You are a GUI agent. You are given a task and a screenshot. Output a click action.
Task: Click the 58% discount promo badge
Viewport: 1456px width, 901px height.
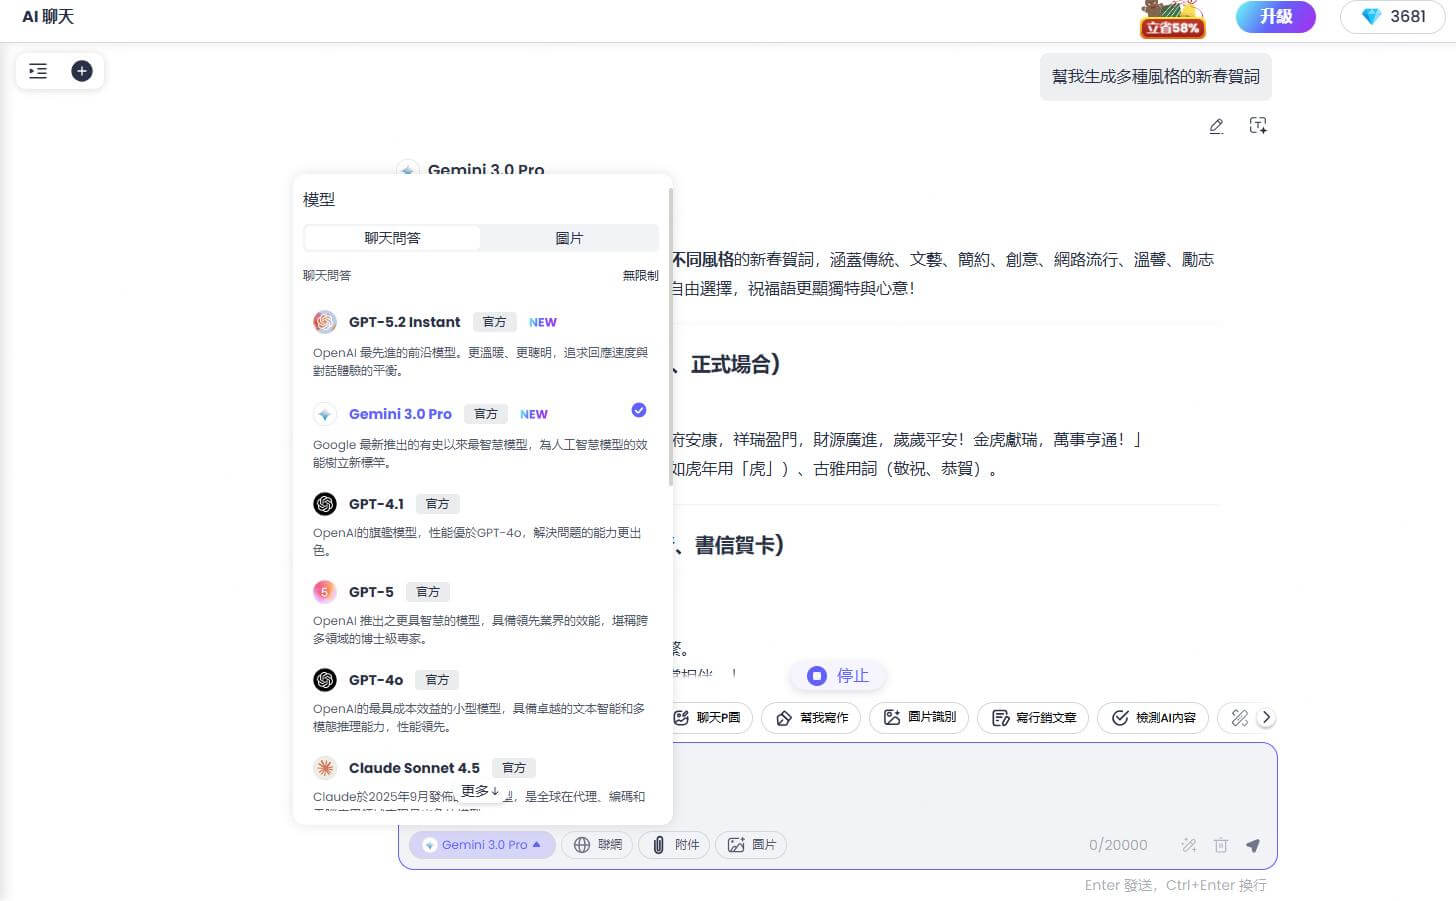(1172, 19)
